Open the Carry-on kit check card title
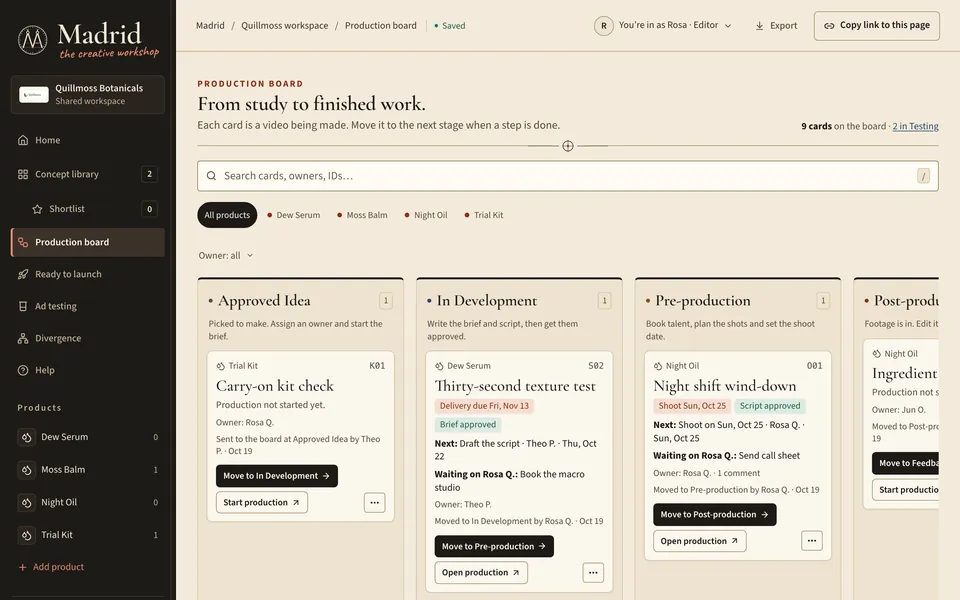Viewport: 960px width, 600px height. [x=275, y=386]
